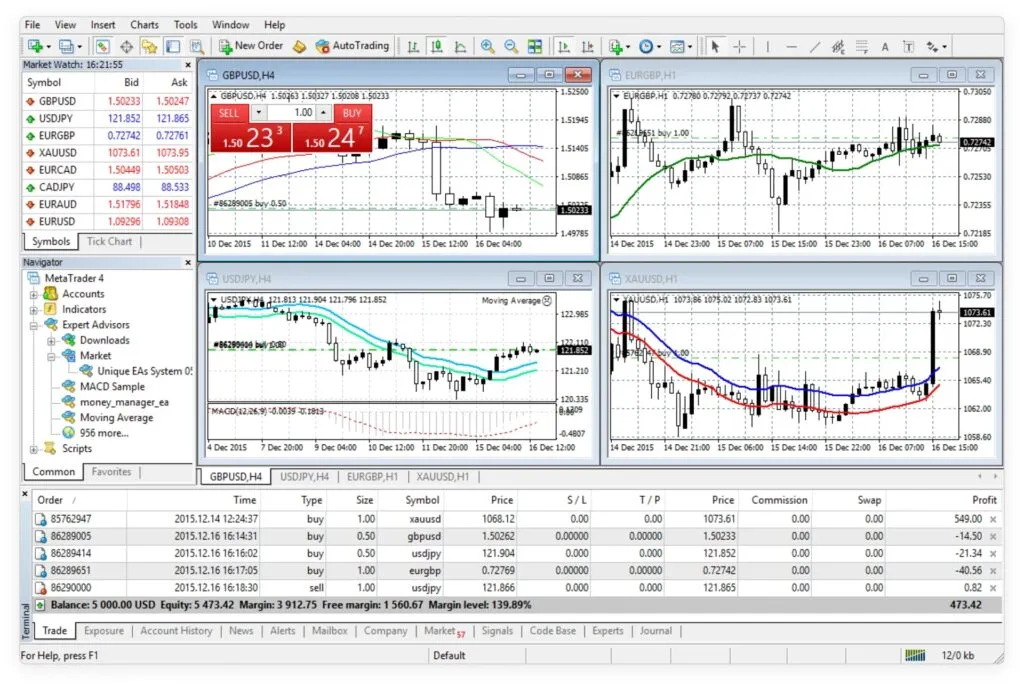
Task: Click the Zoom In magnifier icon
Action: tap(487, 46)
